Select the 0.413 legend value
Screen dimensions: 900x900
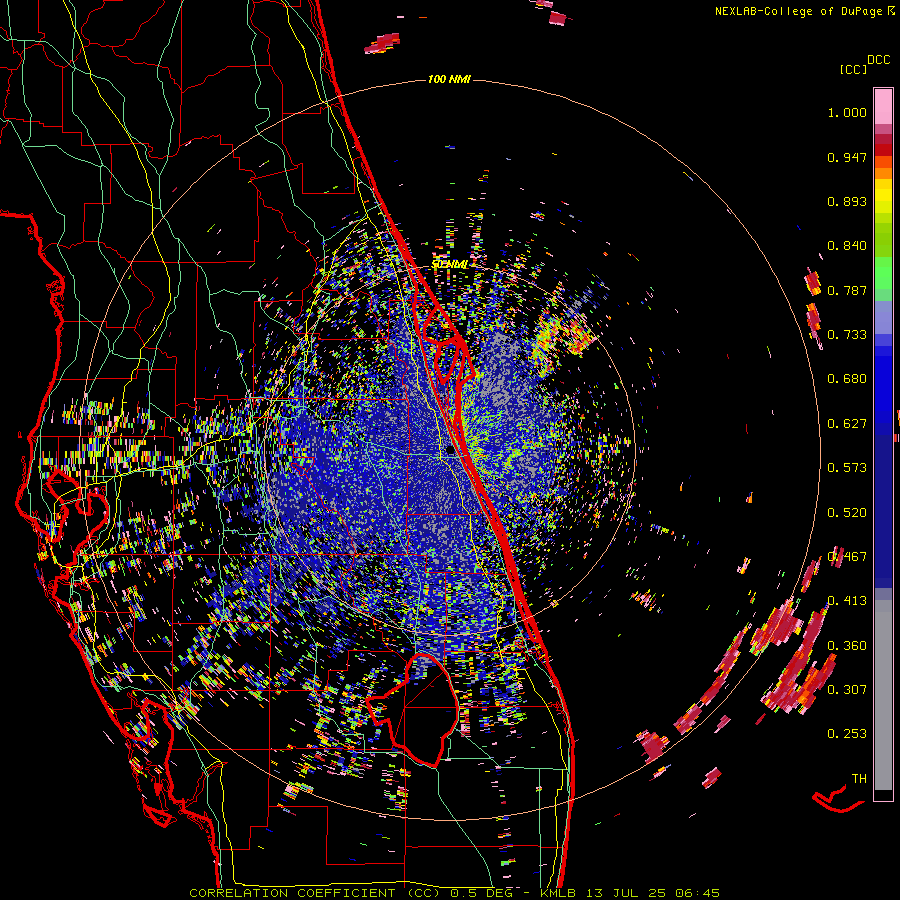point(847,601)
